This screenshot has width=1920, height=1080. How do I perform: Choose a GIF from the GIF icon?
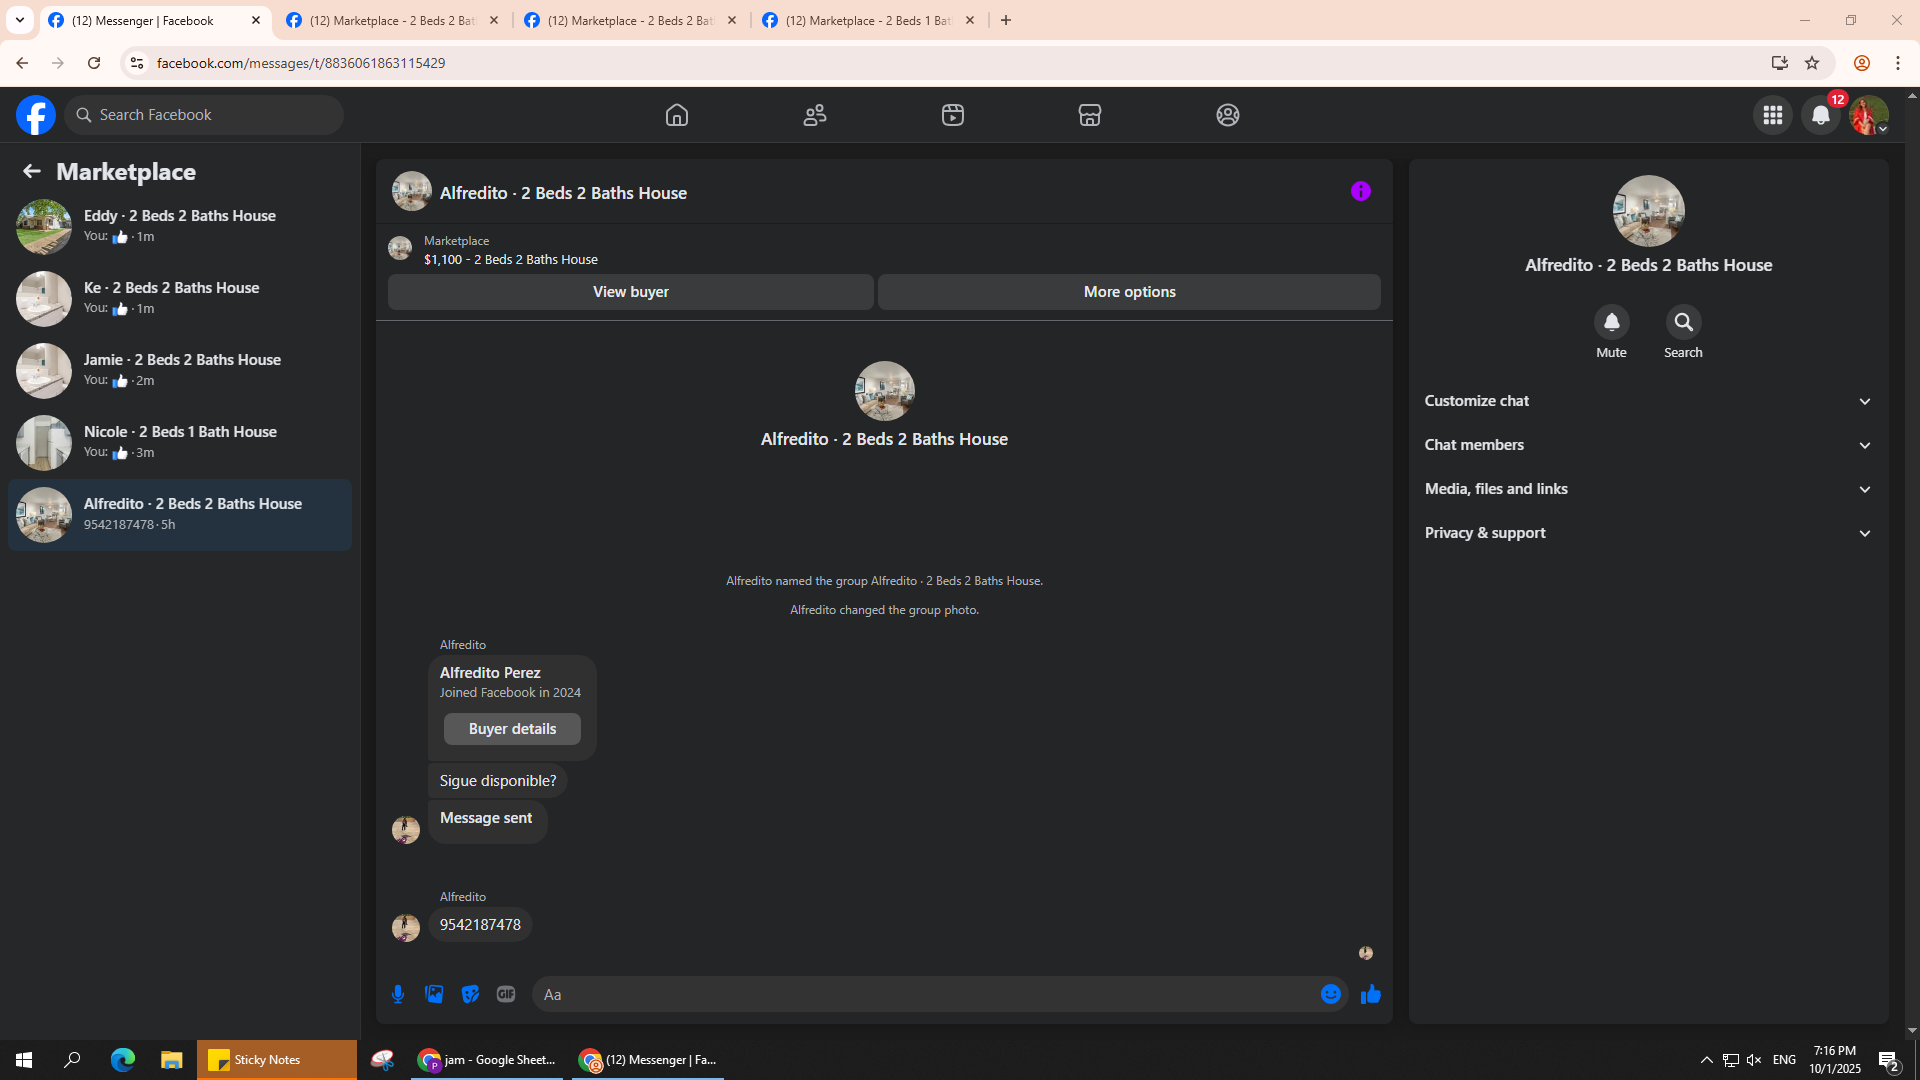[x=506, y=994]
